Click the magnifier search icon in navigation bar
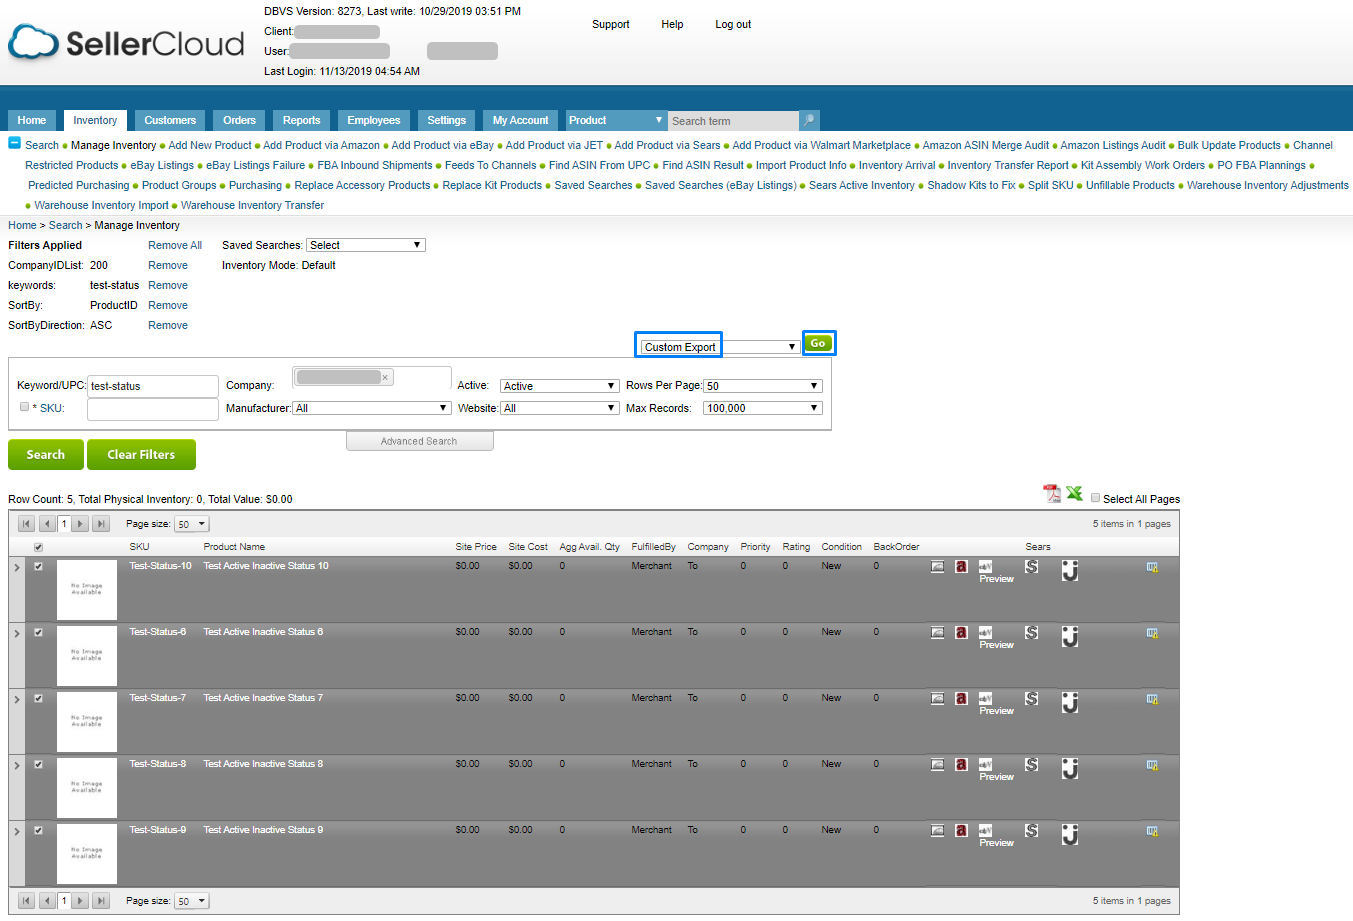Screen dimensions: 1353x921 810,120
